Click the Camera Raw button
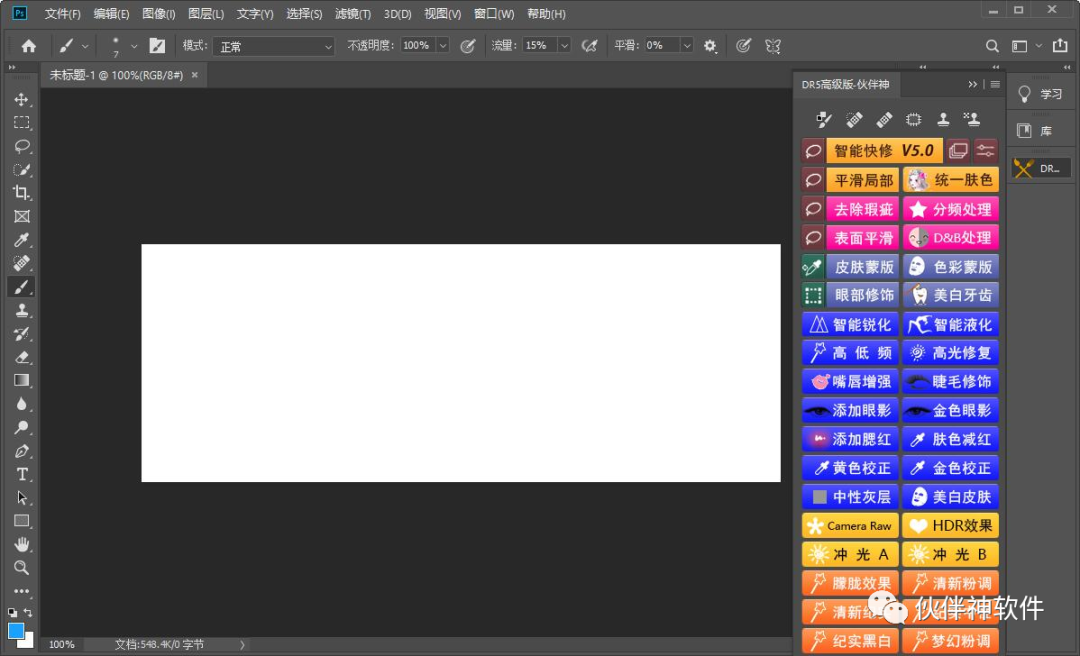The height and width of the screenshot is (656, 1080). click(x=850, y=526)
